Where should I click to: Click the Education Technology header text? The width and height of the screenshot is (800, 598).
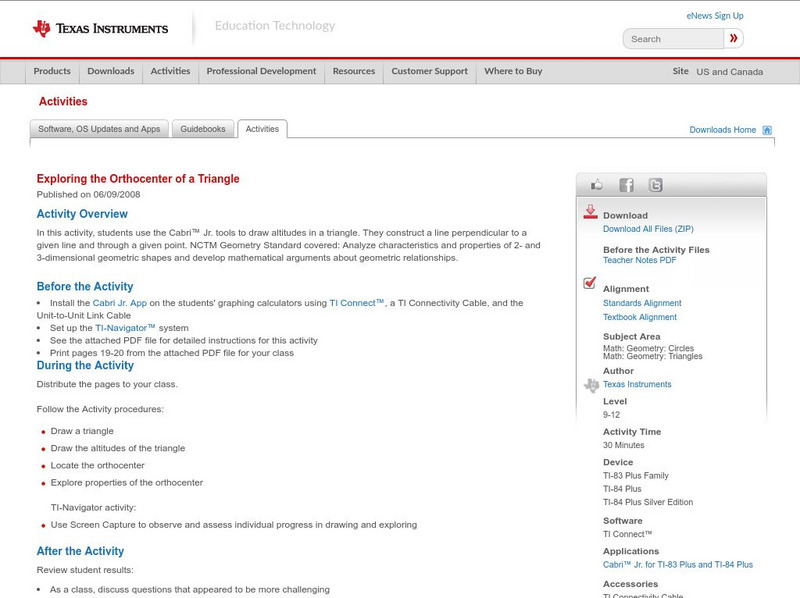tap(275, 26)
